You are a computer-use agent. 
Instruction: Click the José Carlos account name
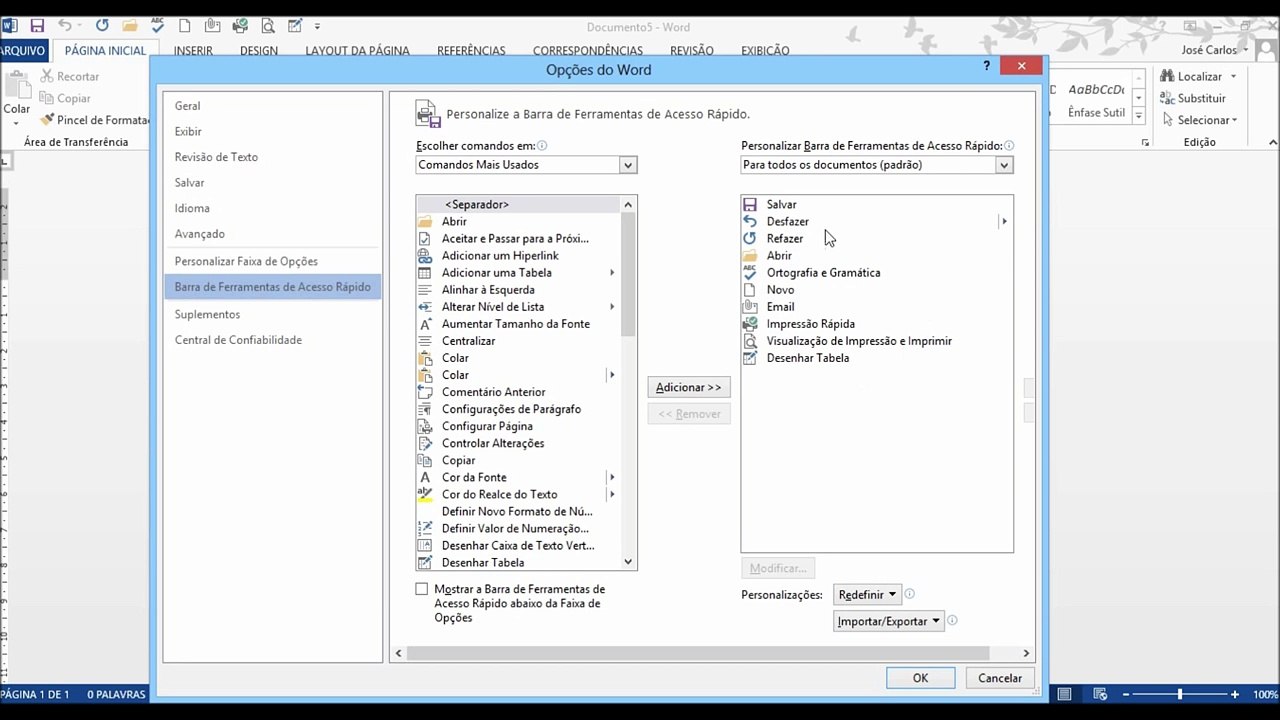point(1209,50)
